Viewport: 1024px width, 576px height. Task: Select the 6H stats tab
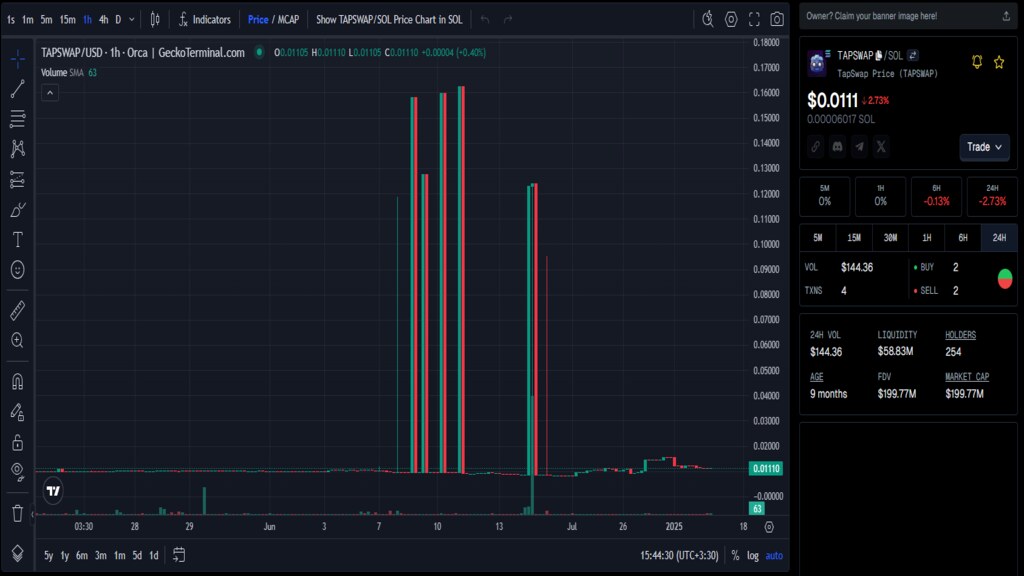pos(963,238)
